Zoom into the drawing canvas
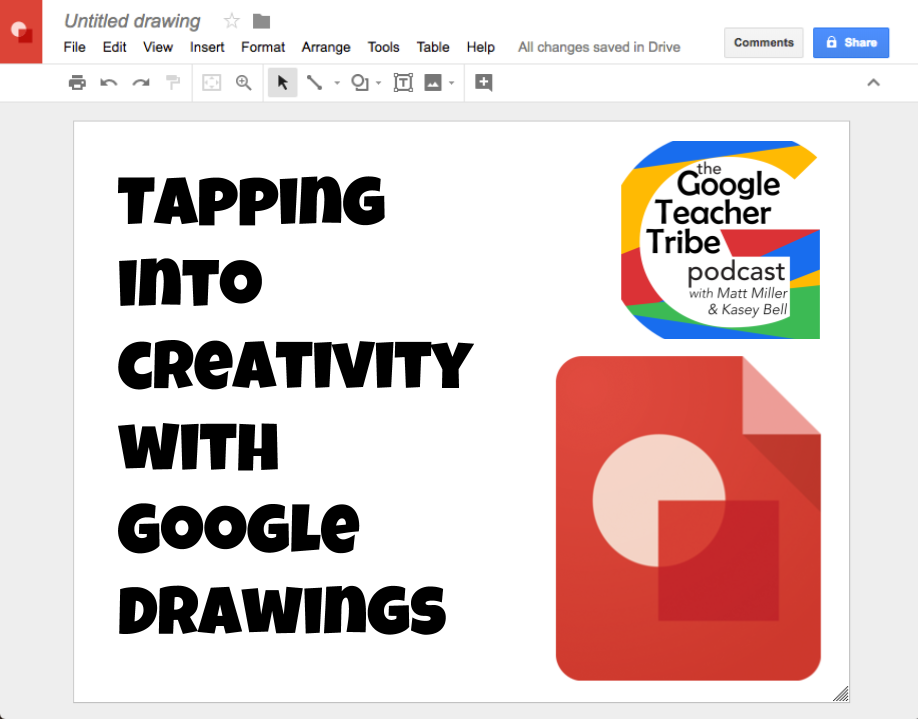 (244, 83)
